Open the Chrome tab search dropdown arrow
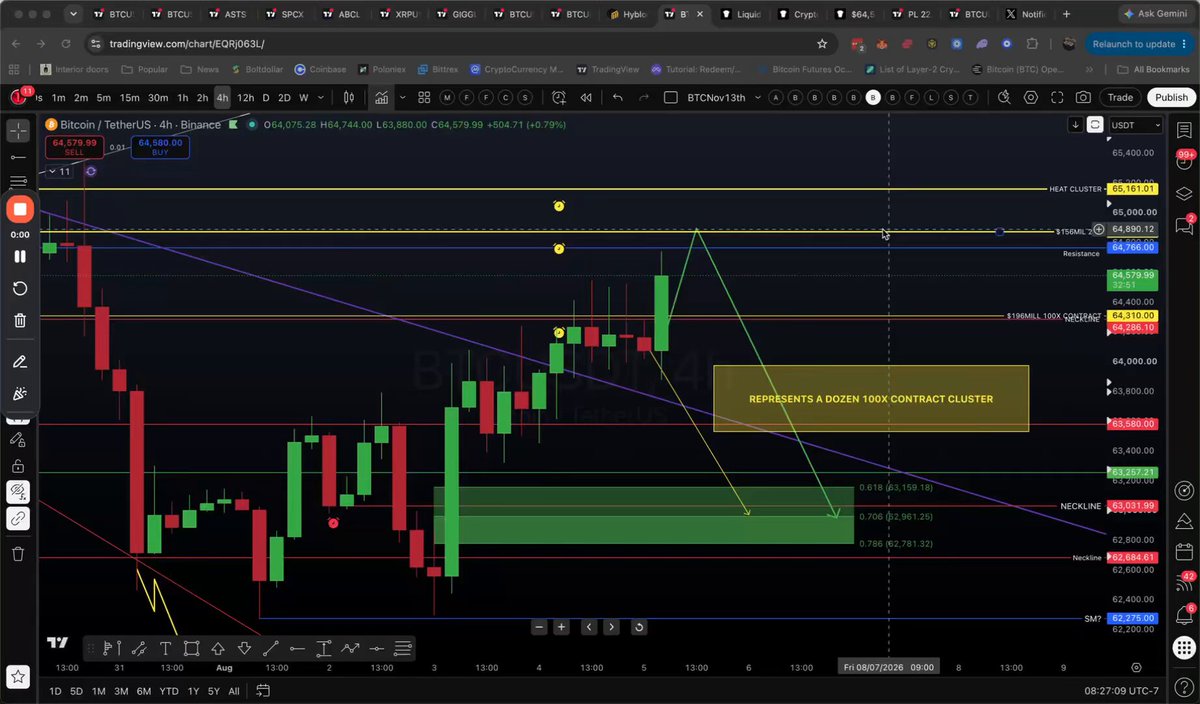 click(x=74, y=14)
